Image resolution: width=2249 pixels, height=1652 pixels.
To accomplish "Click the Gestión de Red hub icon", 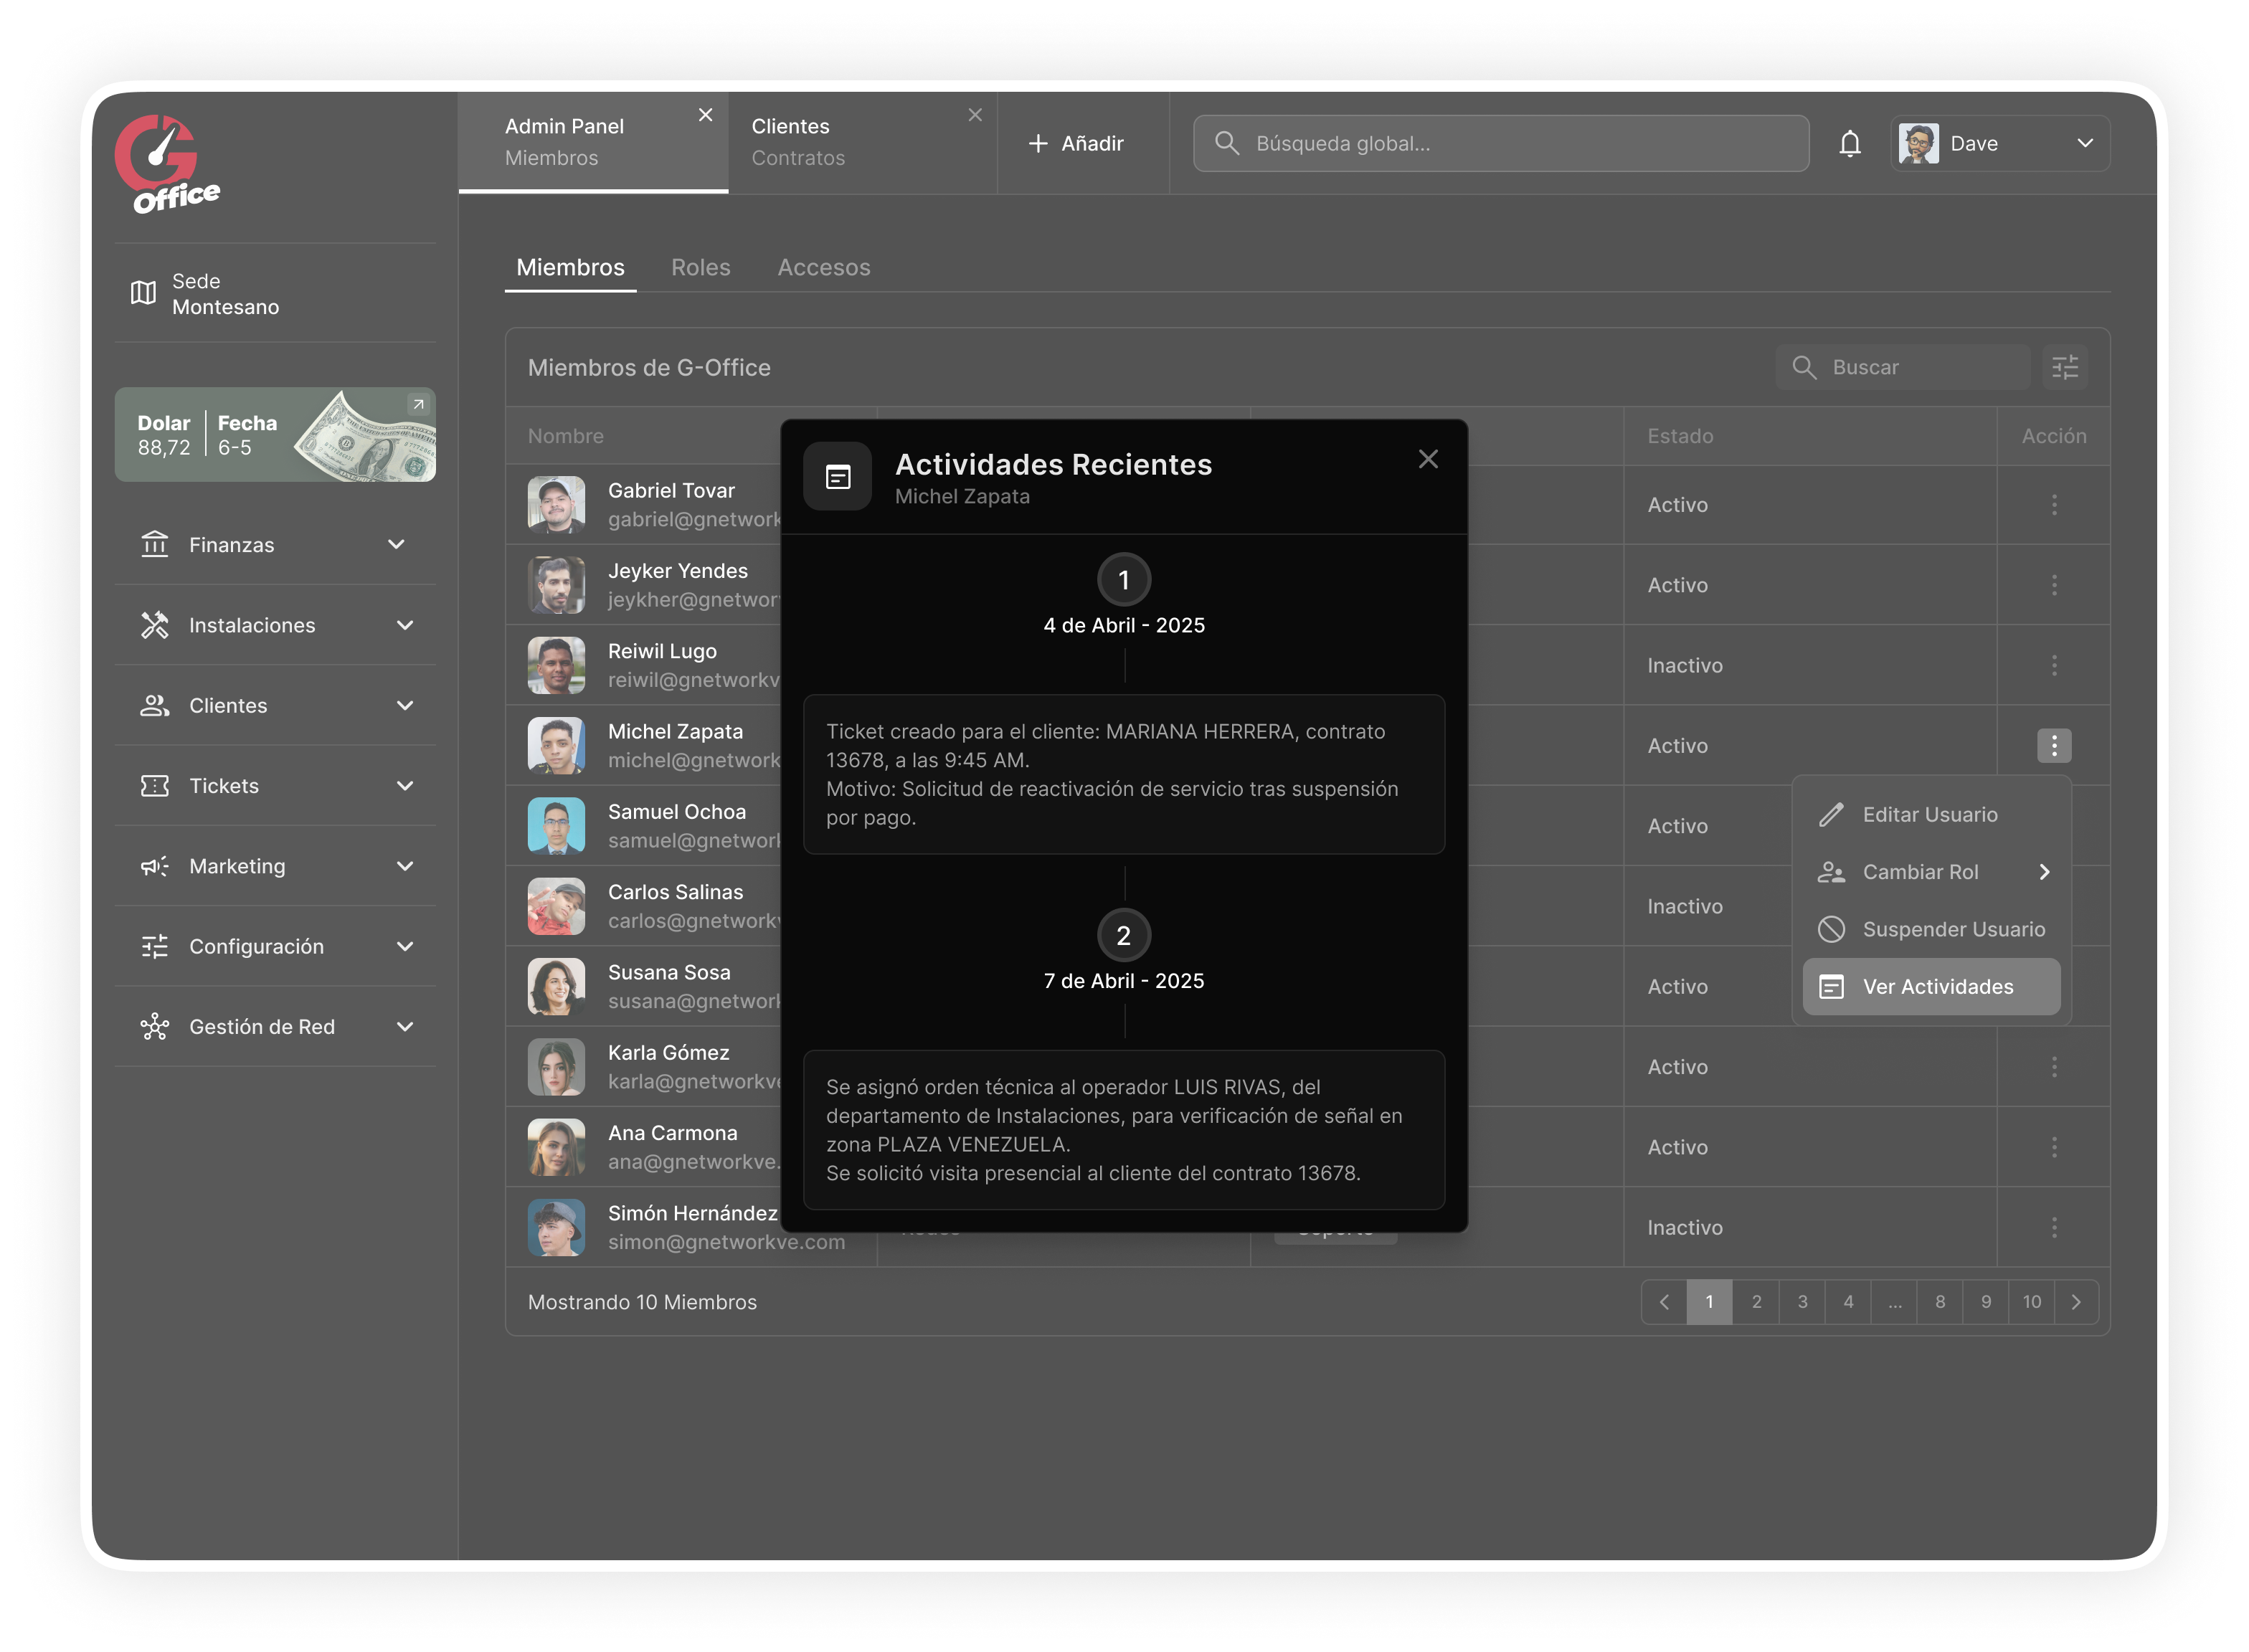I will [155, 1026].
